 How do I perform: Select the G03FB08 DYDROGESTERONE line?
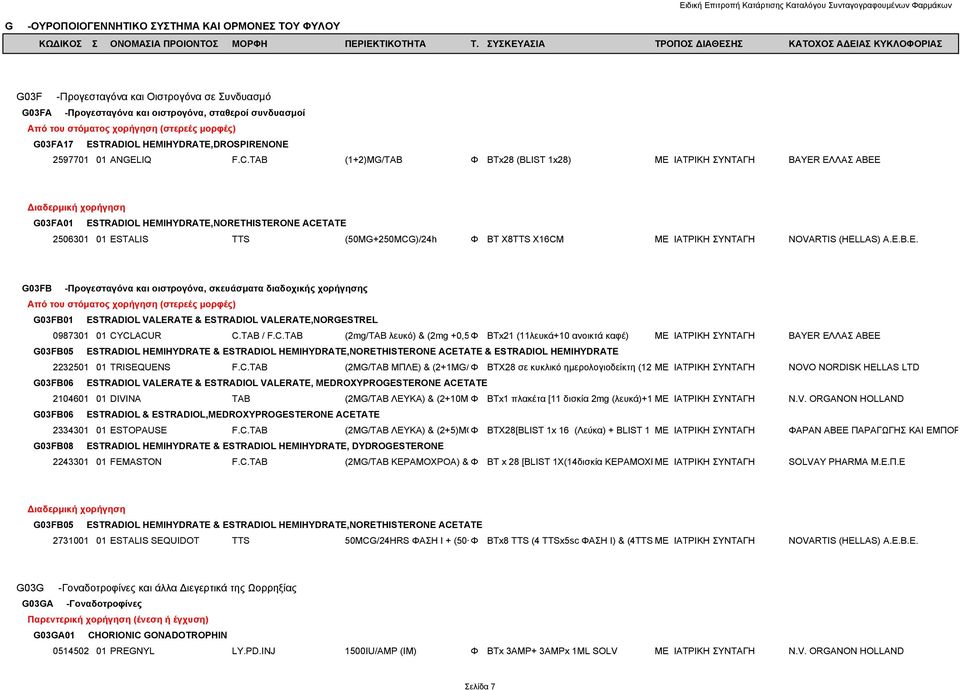[x=238, y=446]
